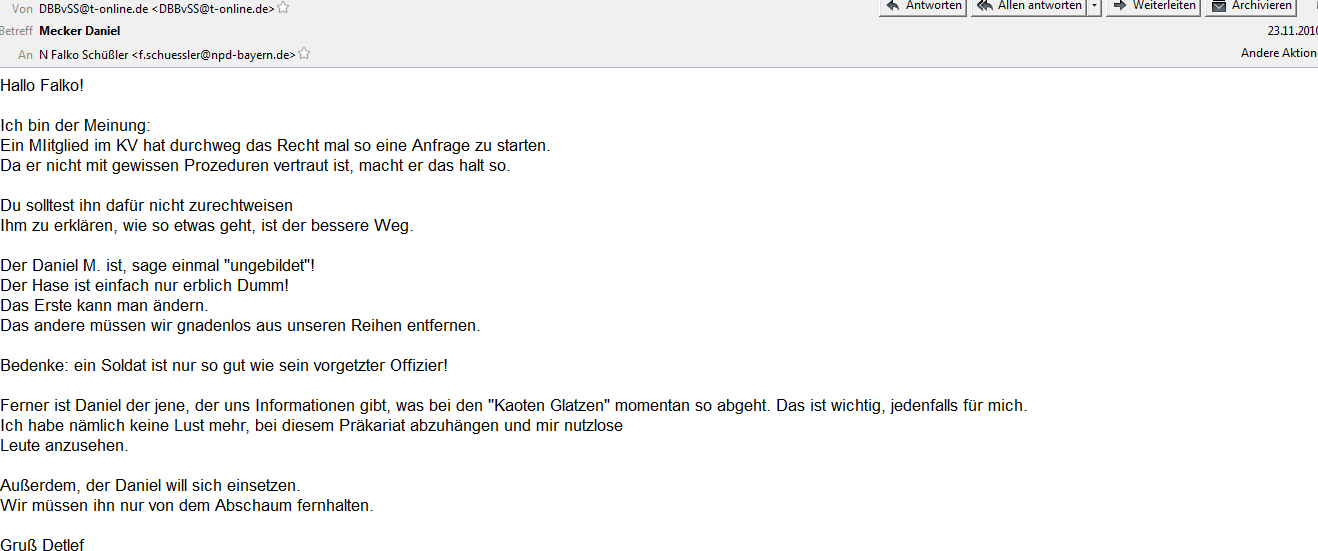Open the dropdown arrow beside Allen antworten
Screen dimensions: 1318x551
1094,6
